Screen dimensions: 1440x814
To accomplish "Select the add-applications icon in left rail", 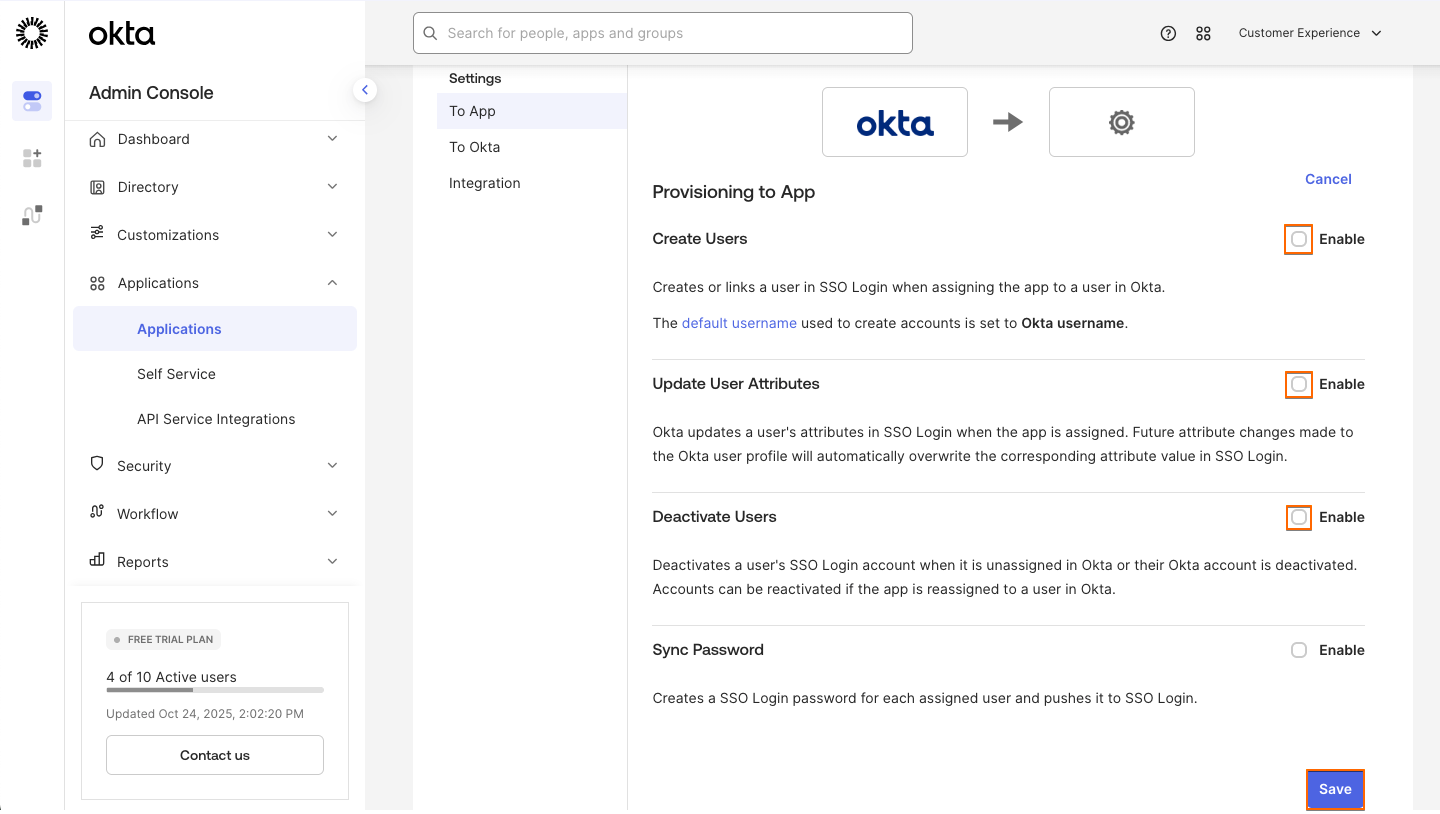I will [31, 157].
